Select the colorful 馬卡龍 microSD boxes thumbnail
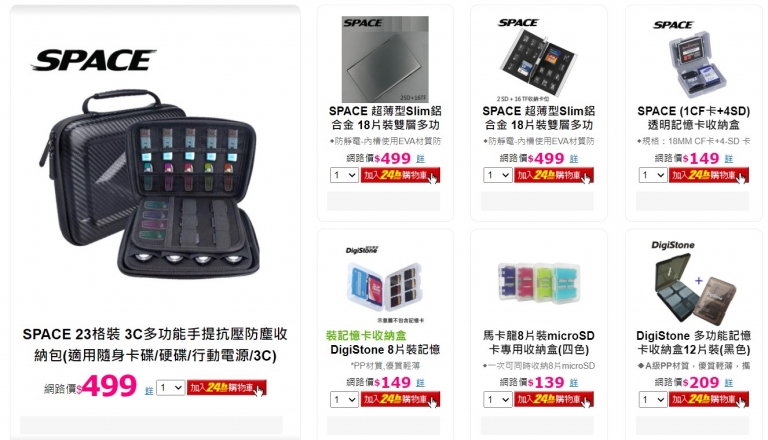Image resolution: width=768 pixels, height=440 pixels. (538, 283)
